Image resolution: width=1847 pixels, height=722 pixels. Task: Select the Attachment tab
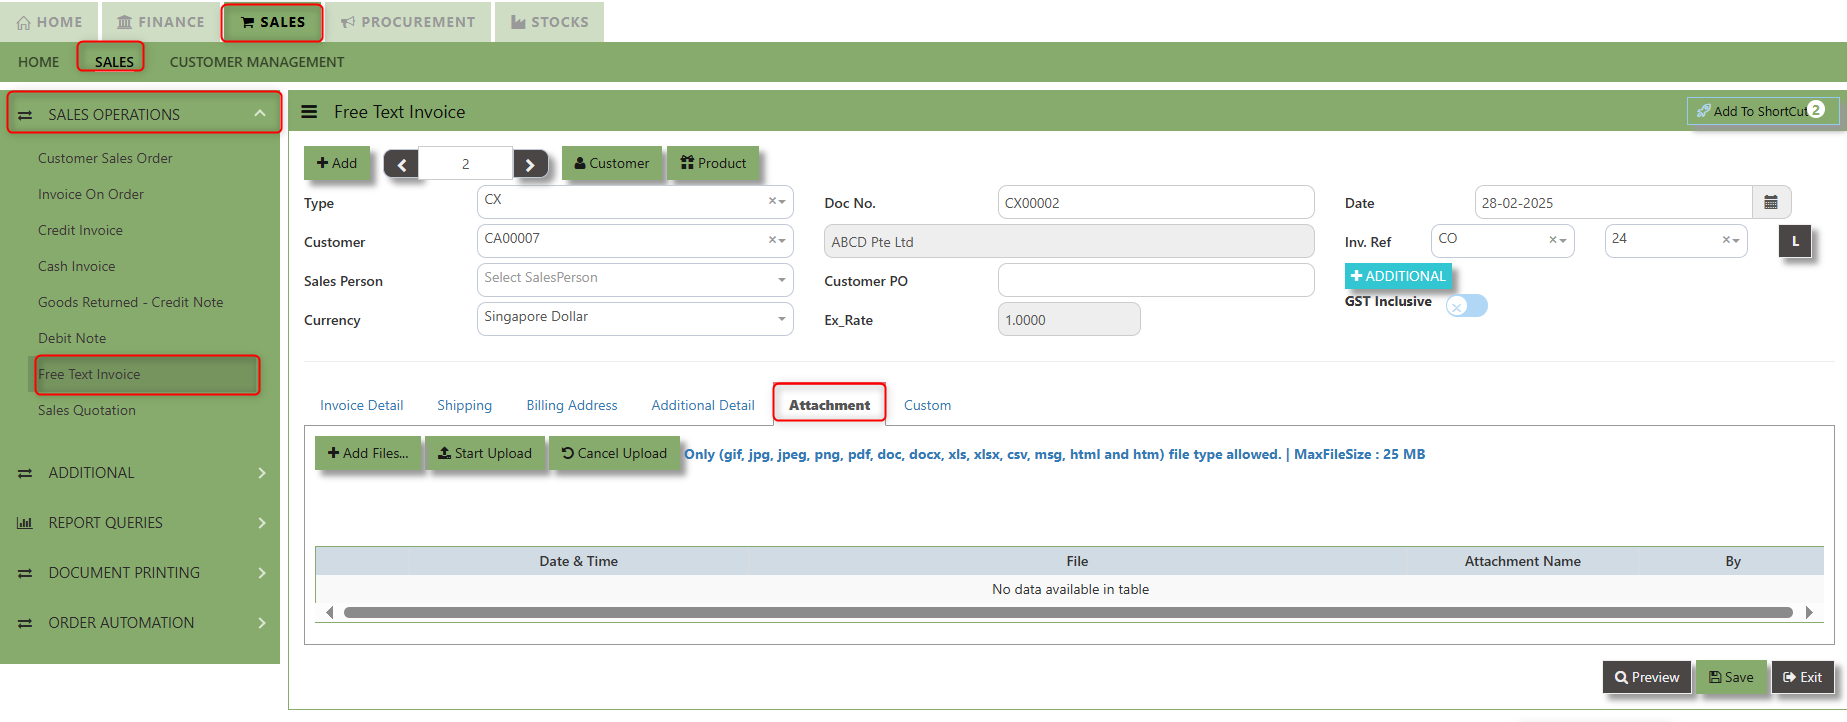[829, 404]
